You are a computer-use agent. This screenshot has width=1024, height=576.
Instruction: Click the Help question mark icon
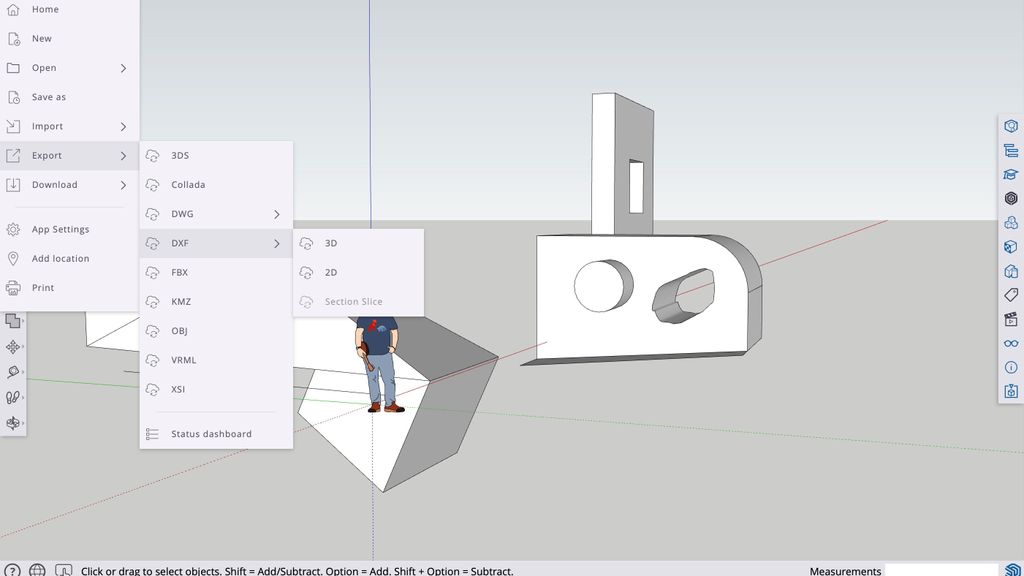[12, 570]
